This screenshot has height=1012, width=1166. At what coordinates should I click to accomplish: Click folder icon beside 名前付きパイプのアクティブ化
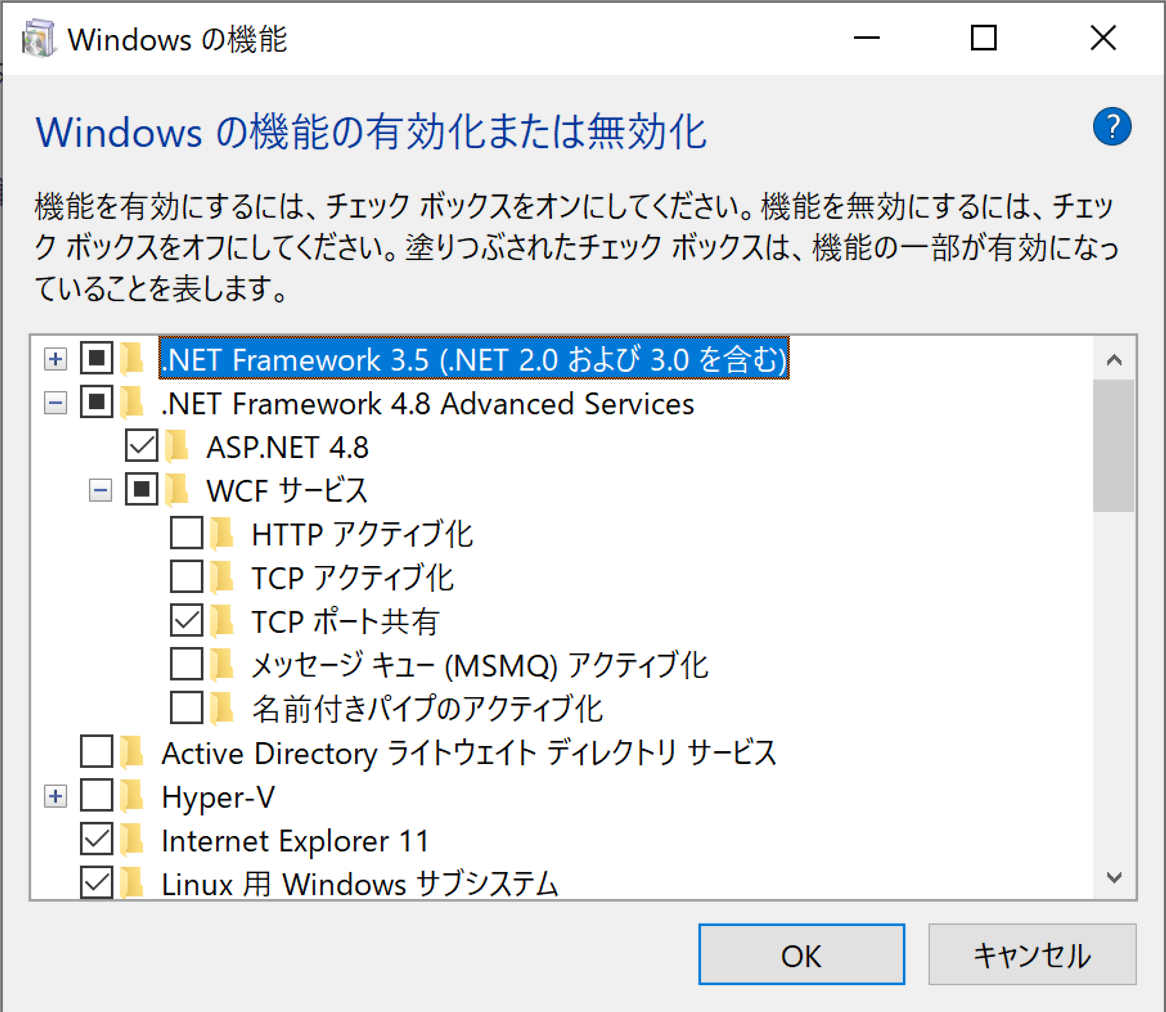pos(222,709)
